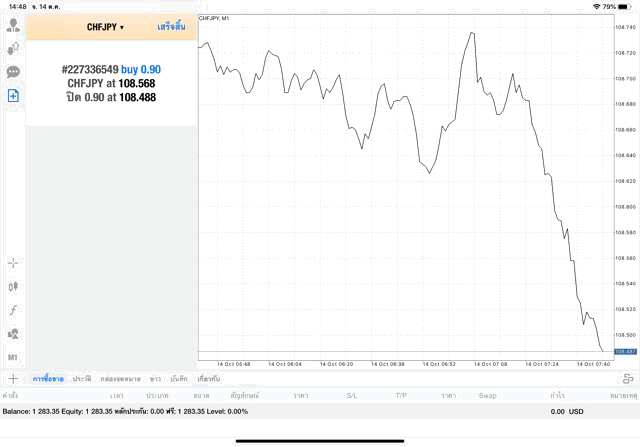
Task: Tap the current price marker on scale
Action: (624, 352)
